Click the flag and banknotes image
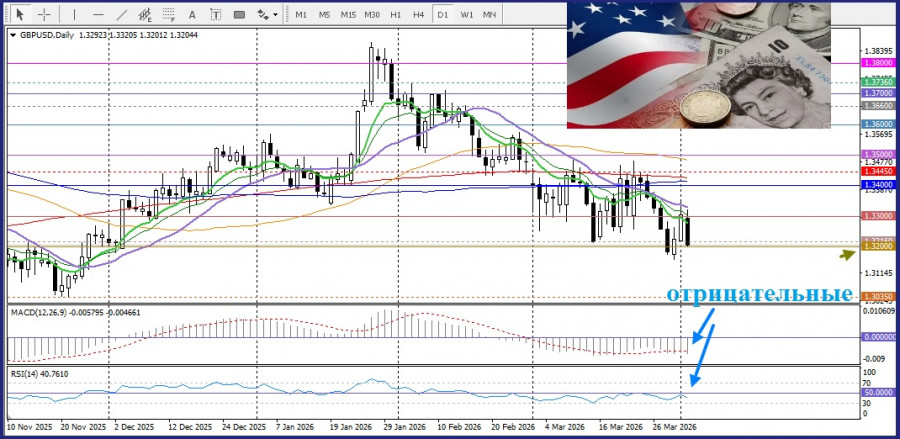Viewport: 900px width, 439px height. (x=699, y=65)
